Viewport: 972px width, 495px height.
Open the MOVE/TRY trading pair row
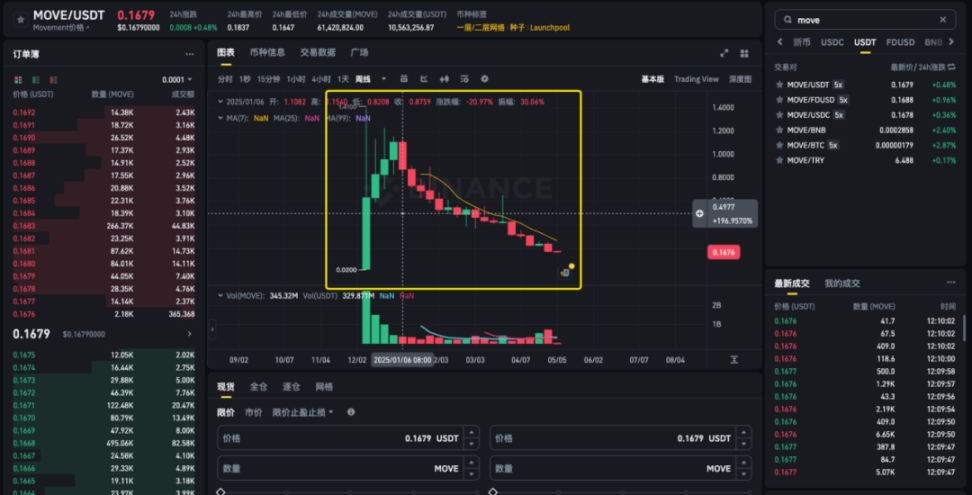[x=865, y=160]
